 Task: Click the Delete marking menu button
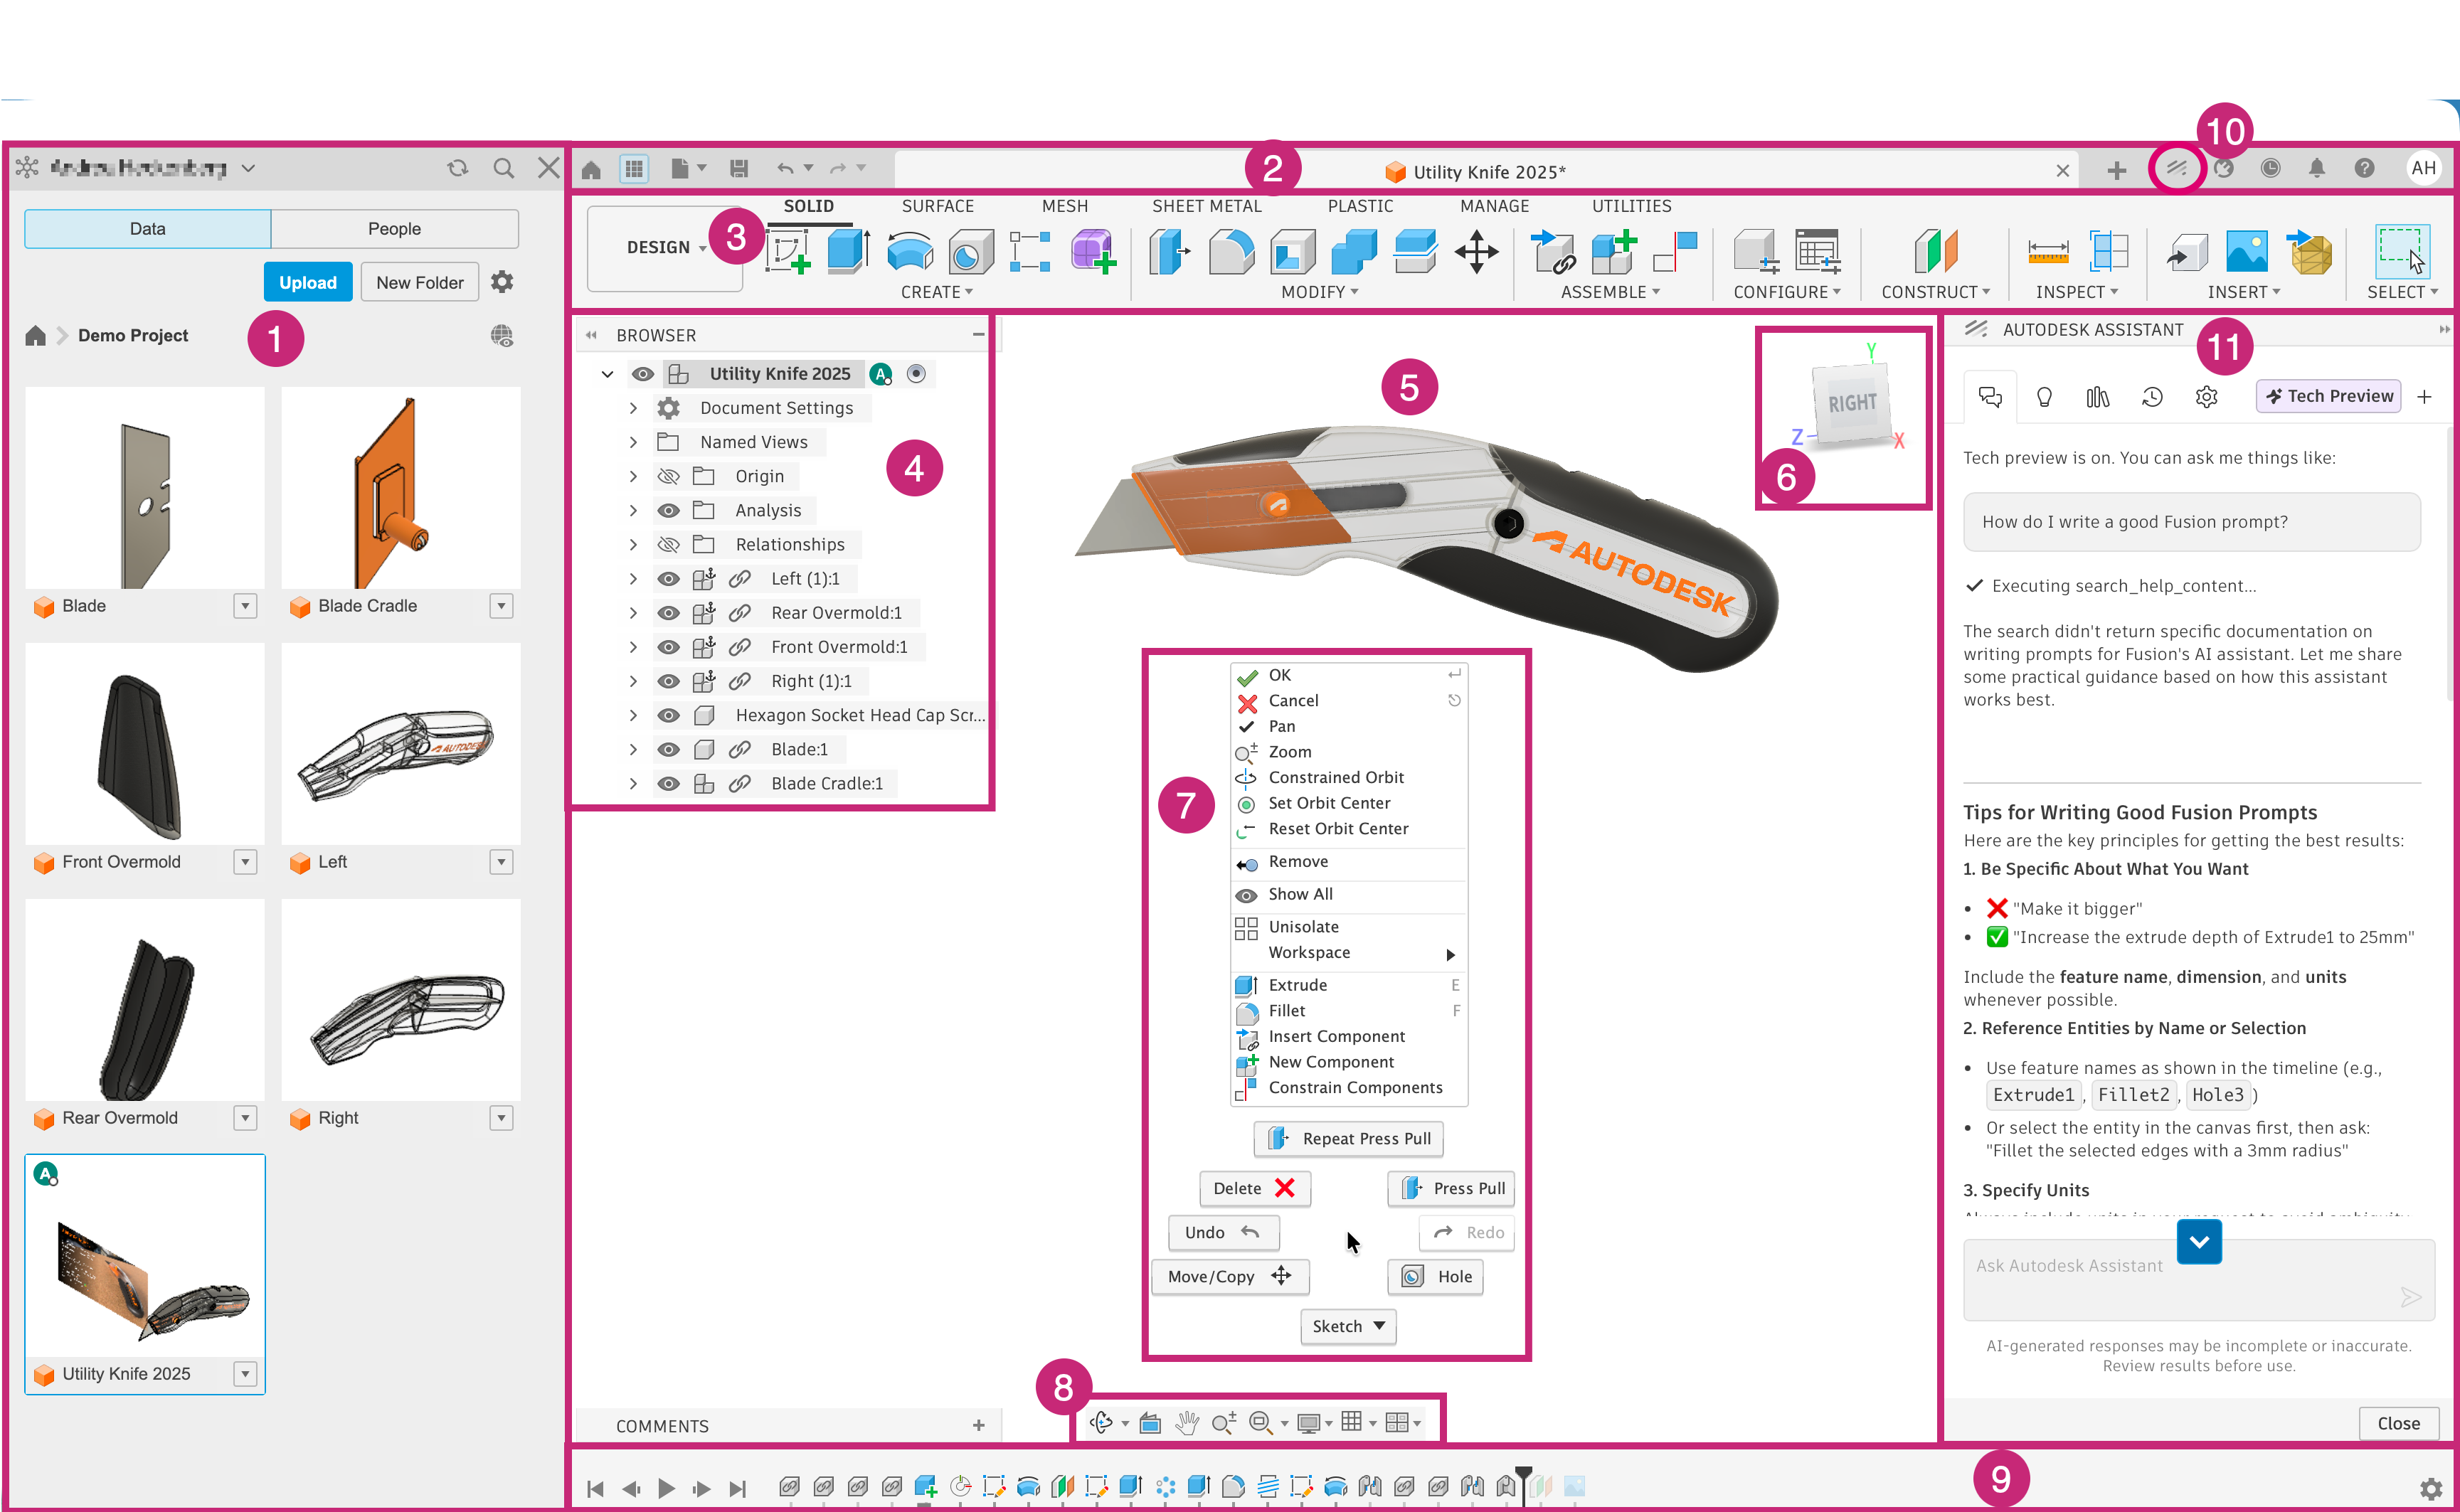click(x=1254, y=1188)
